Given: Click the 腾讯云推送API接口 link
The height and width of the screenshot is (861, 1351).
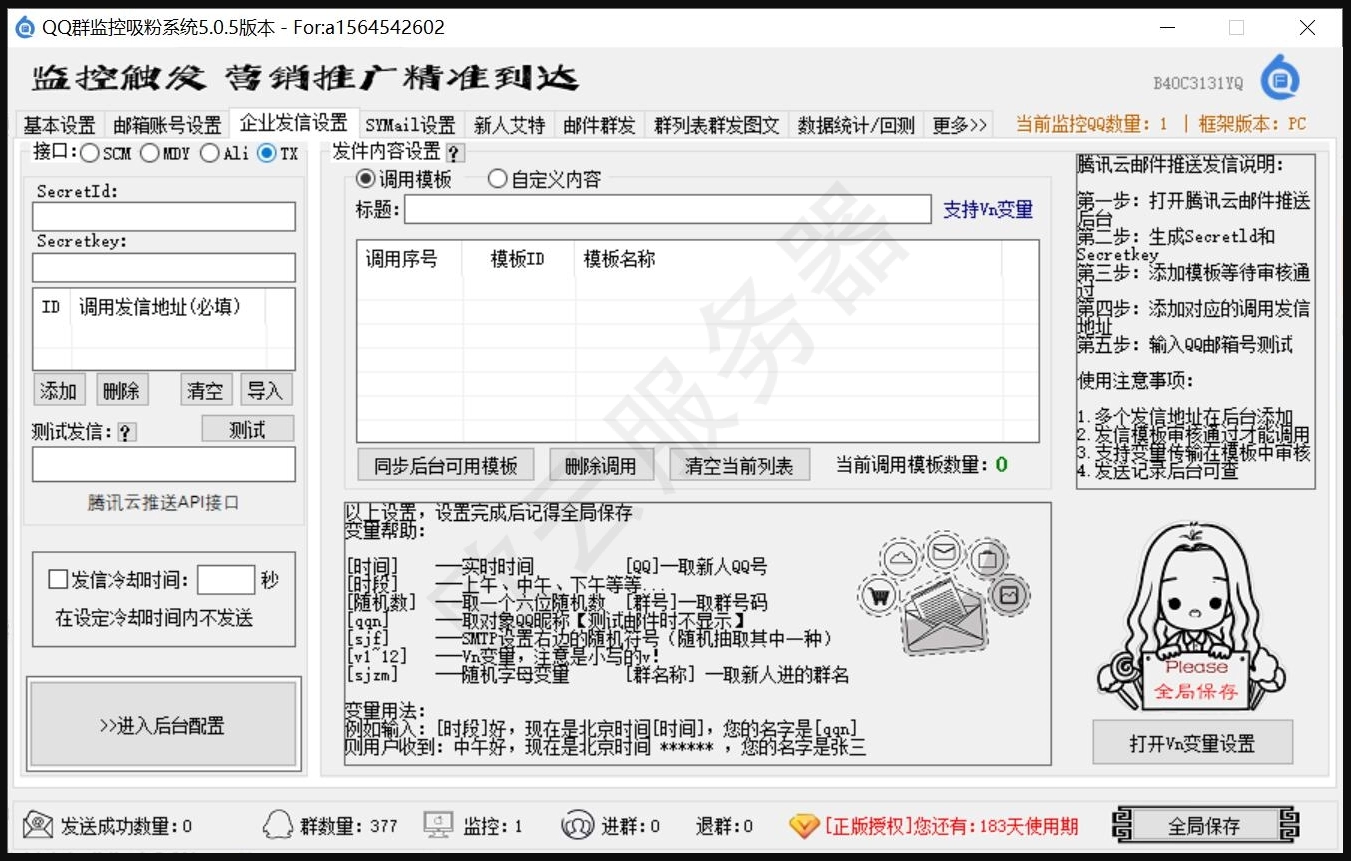Looking at the screenshot, I should (x=163, y=503).
